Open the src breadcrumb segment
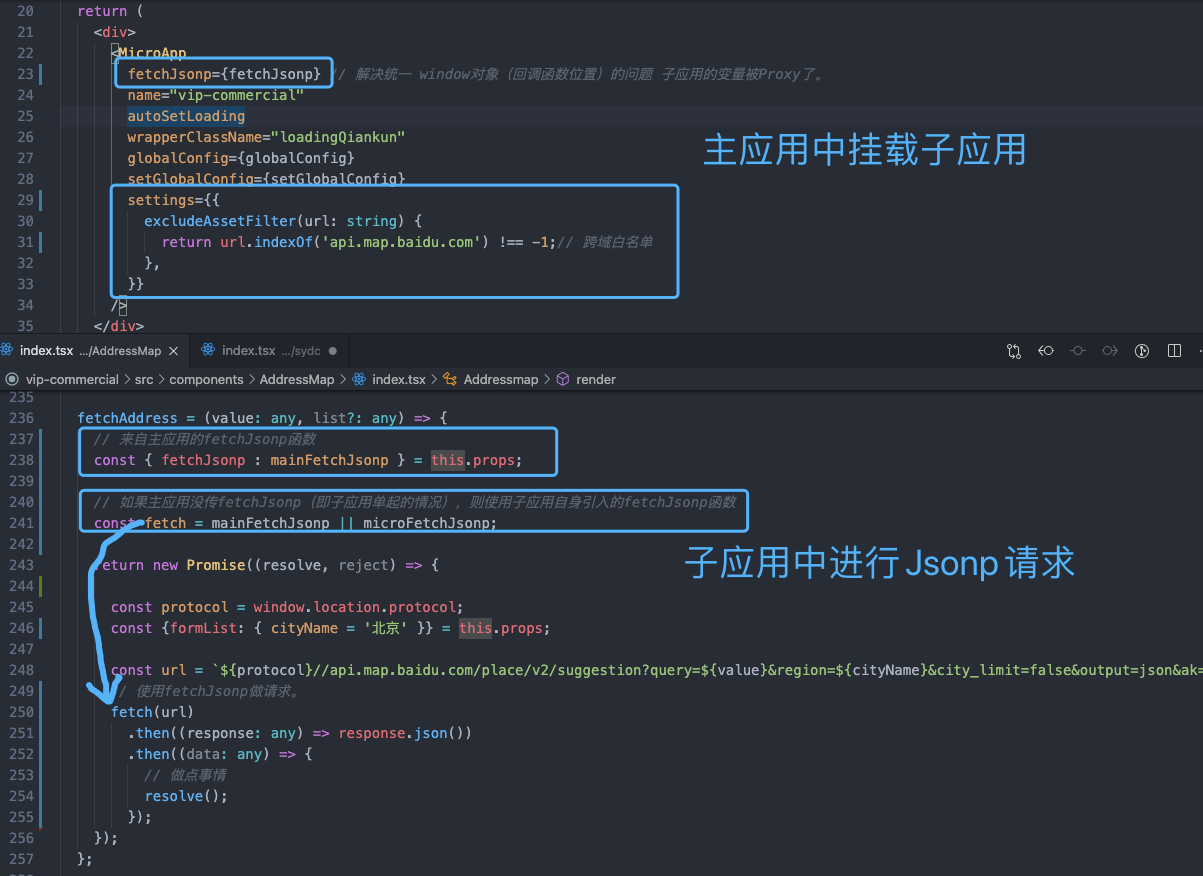Screen dimensions: 1203x876 (x=143, y=380)
